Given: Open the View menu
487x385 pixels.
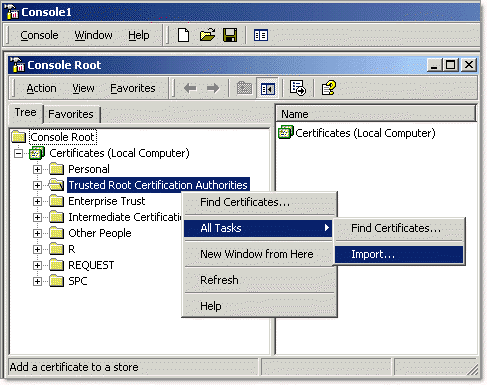Looking at the screenshot, I should tap(83, 88).
